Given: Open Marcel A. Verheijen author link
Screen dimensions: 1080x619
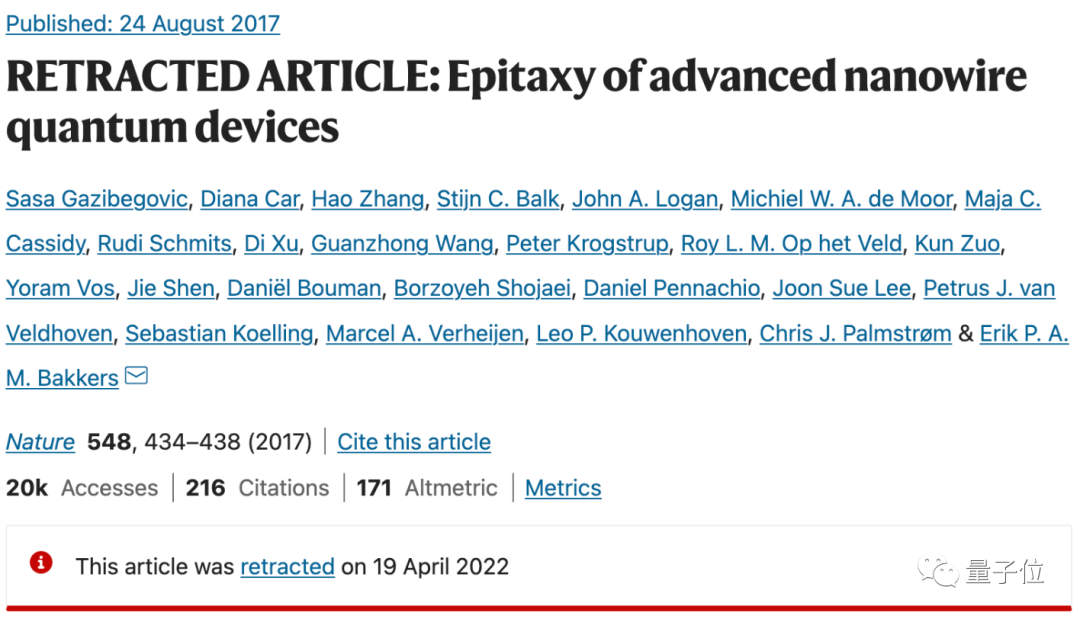Looking at the screenshot, I should click(x=425, y=334).
